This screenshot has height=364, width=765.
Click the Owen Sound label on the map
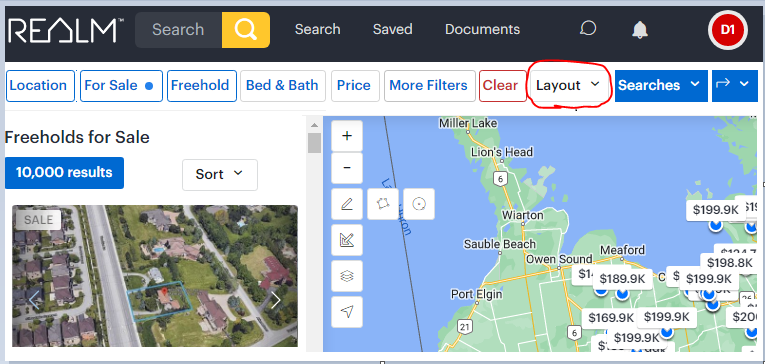[559, 259]
